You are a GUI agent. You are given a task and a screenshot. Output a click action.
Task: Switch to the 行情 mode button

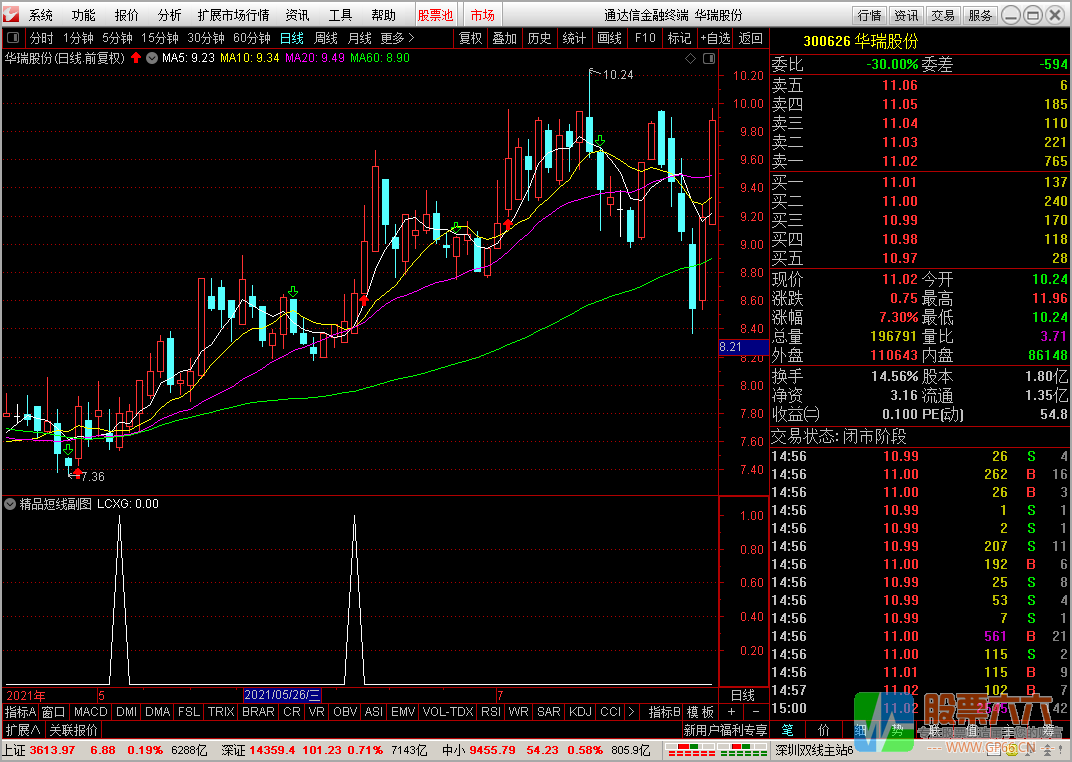coord(870,15)
